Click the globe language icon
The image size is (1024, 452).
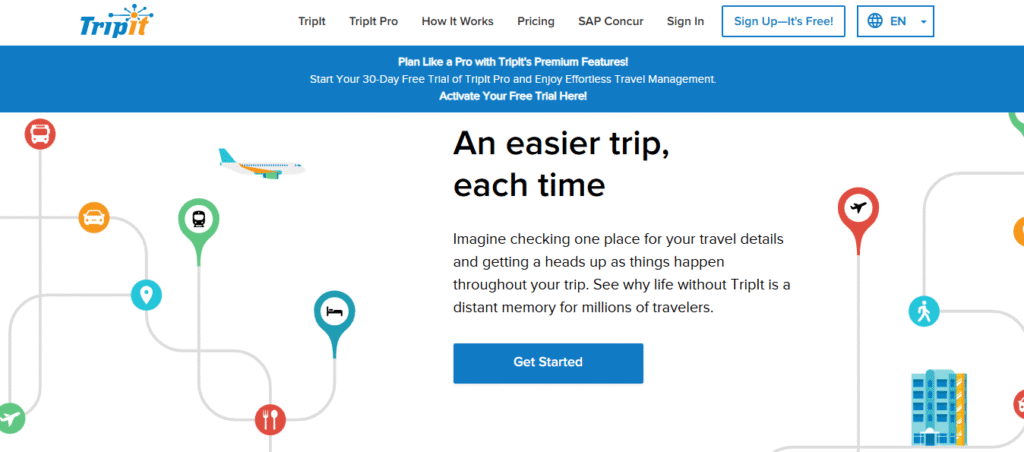(x=875, y=21)
